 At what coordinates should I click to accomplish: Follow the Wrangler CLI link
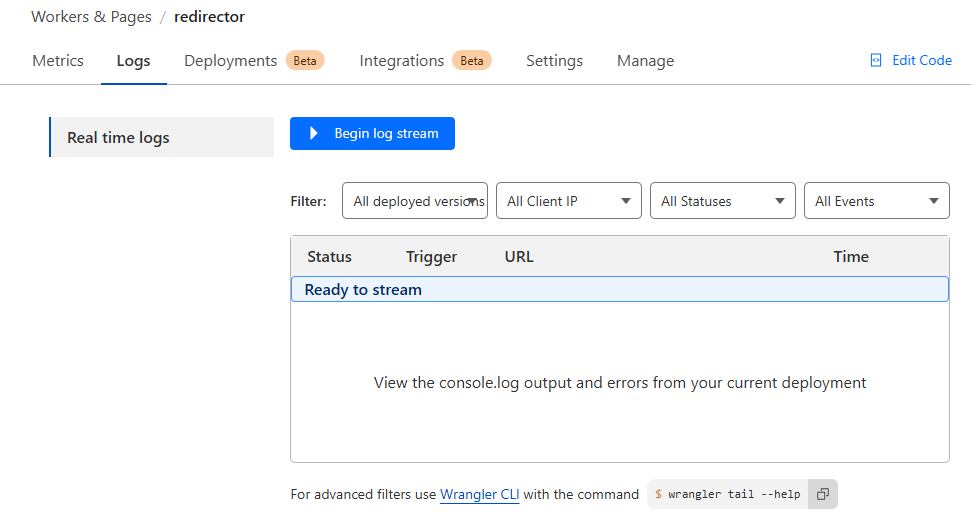tap(479, 494)
